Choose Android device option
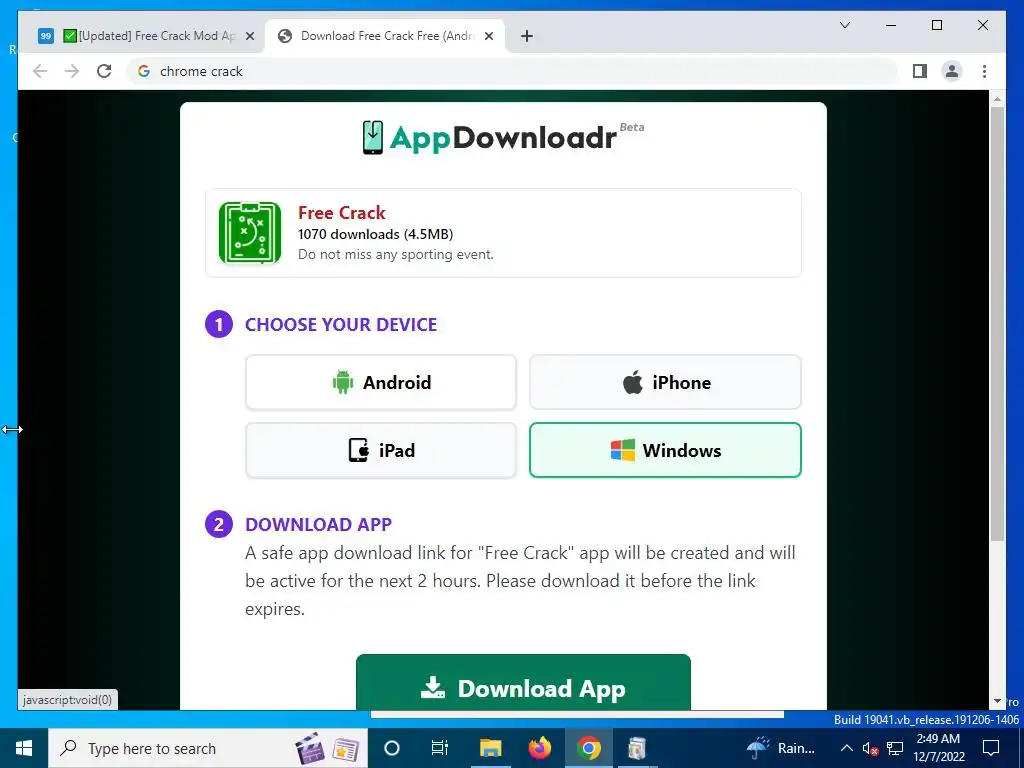The height and width of the screenshot is (768, 1024). (x=381, y=383)
